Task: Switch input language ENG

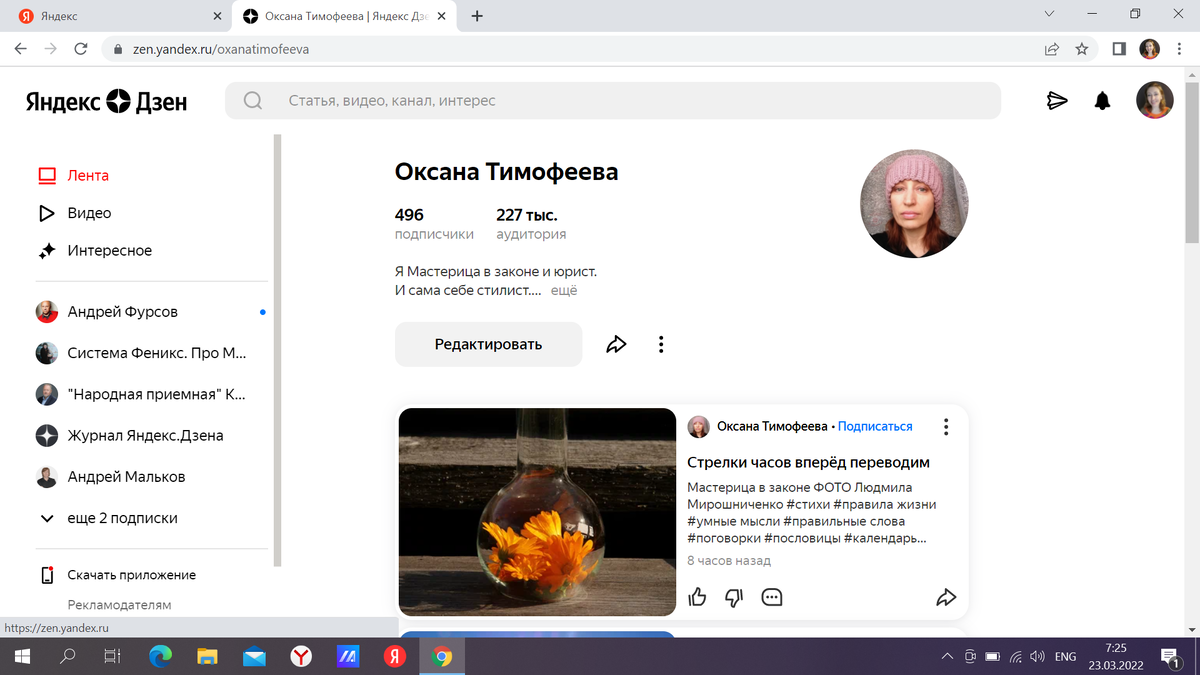Action: click(1066, 657)
